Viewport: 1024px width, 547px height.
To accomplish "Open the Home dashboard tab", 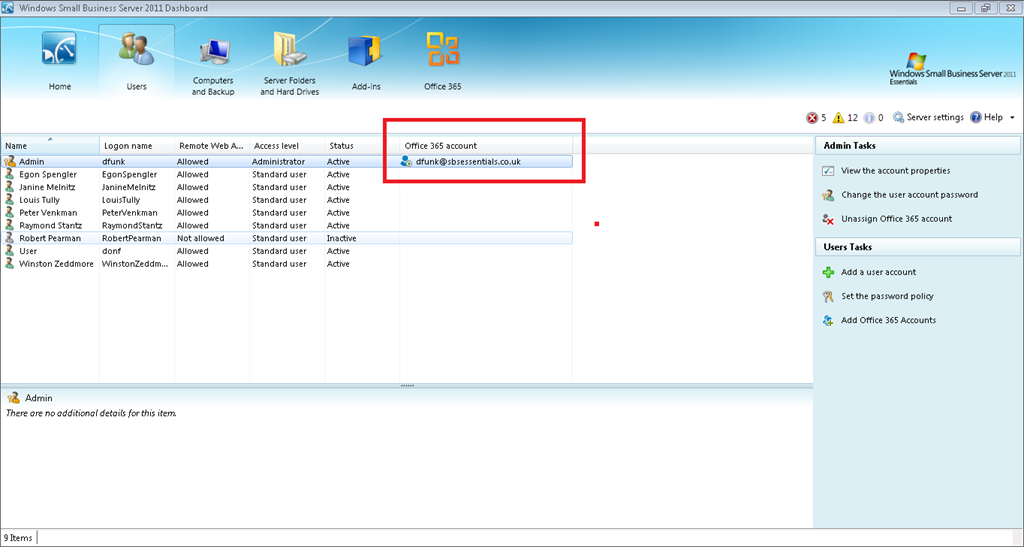I will click(60, 62).
